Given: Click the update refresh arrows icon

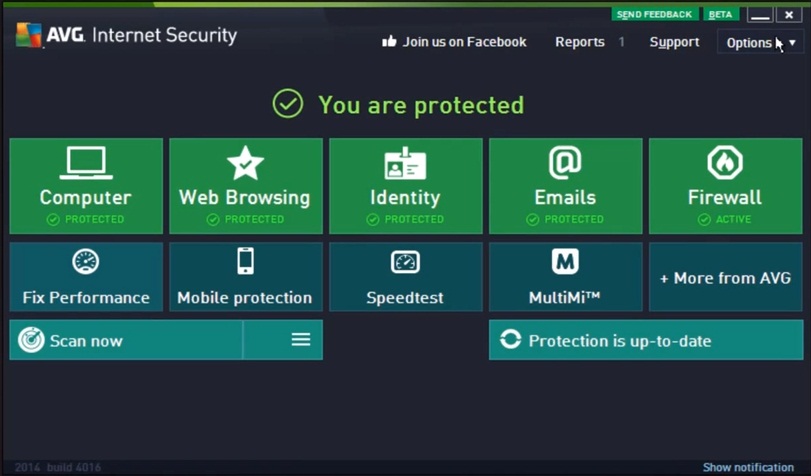Looking at the screenshot, I should 510,340.
